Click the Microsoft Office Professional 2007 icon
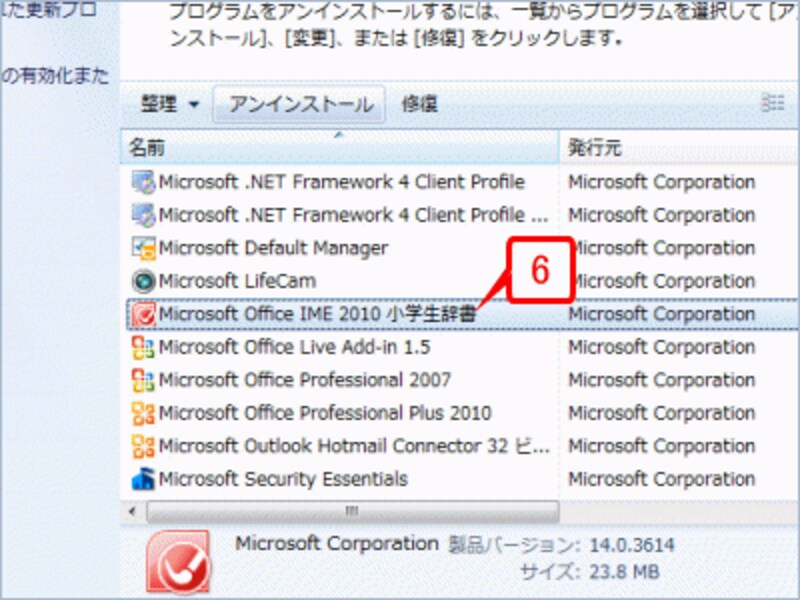 [143, 380]
